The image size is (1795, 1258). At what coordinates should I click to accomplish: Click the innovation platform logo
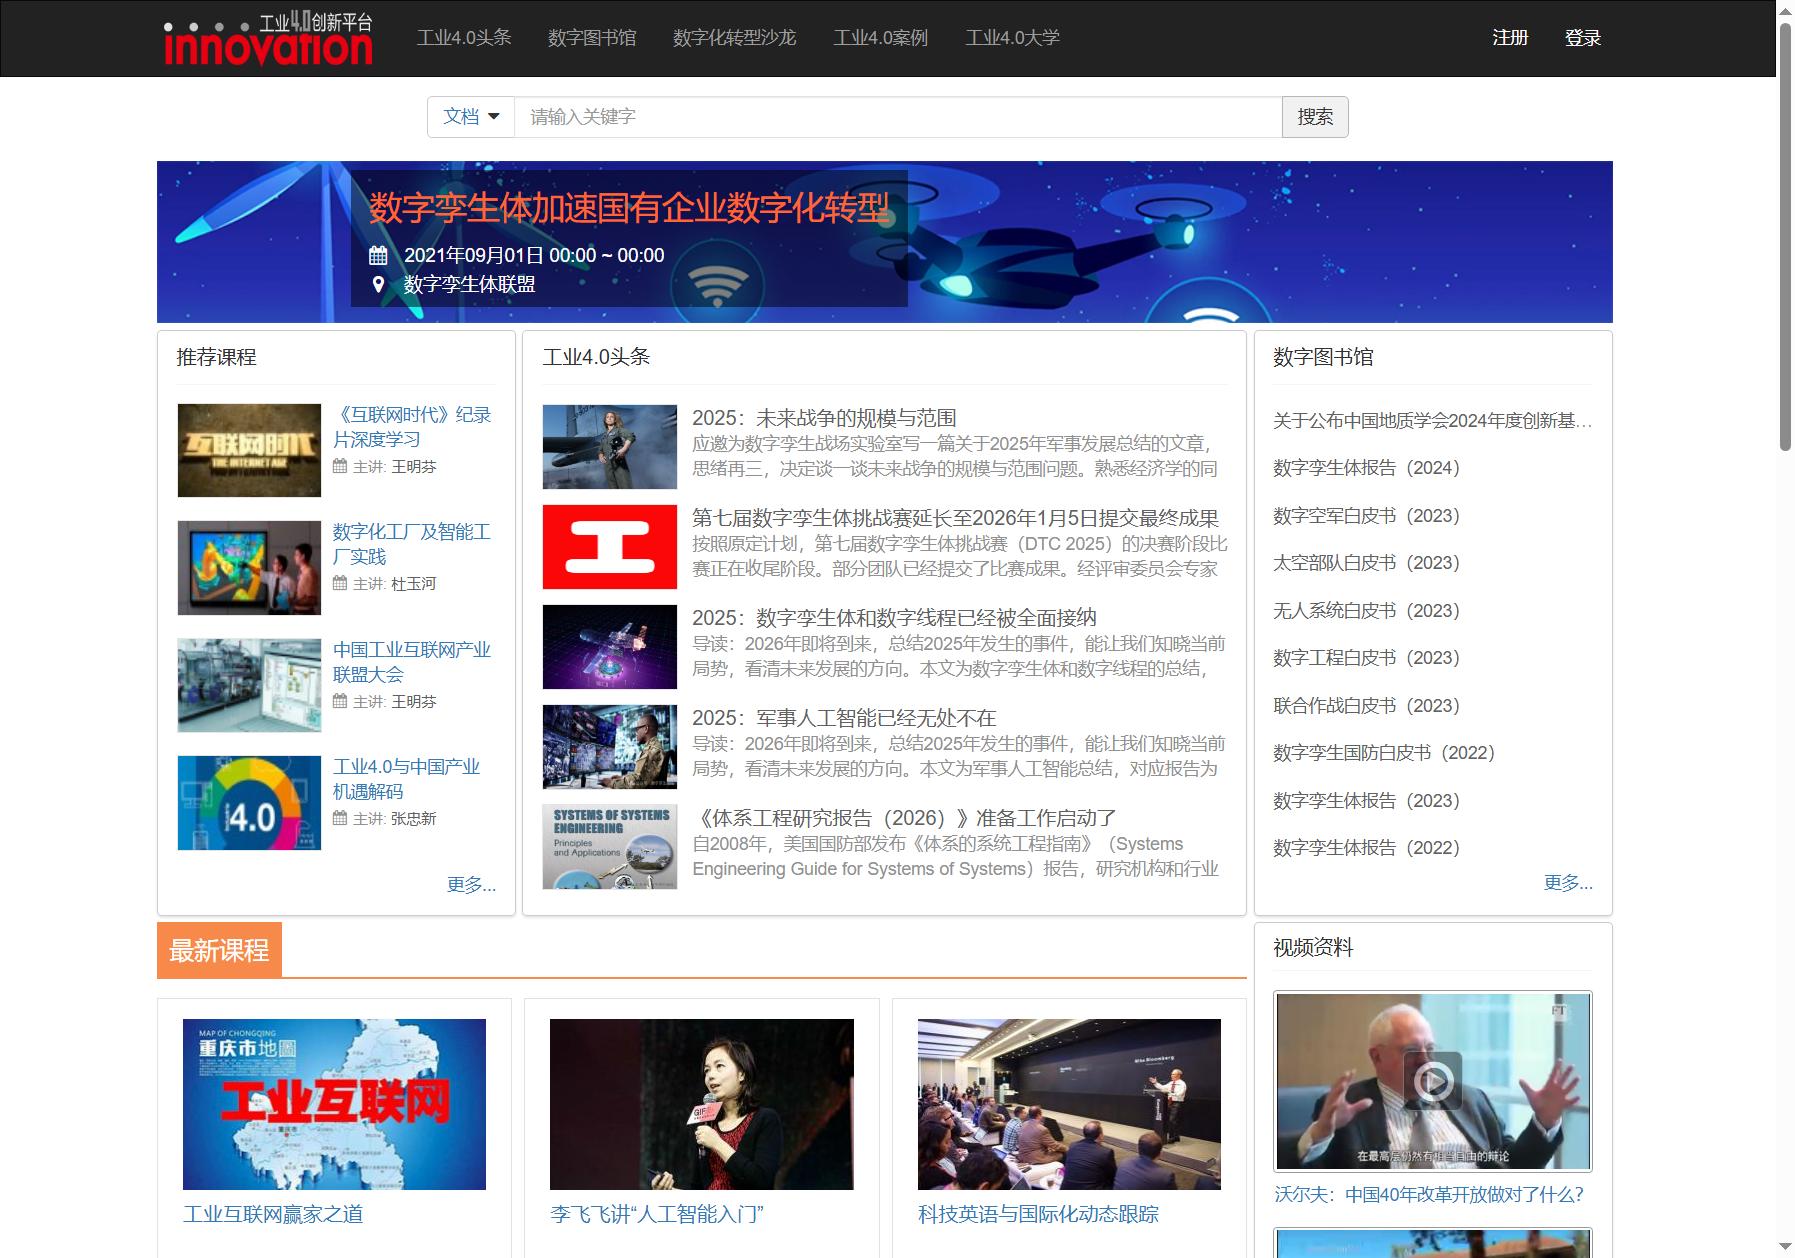268,40
